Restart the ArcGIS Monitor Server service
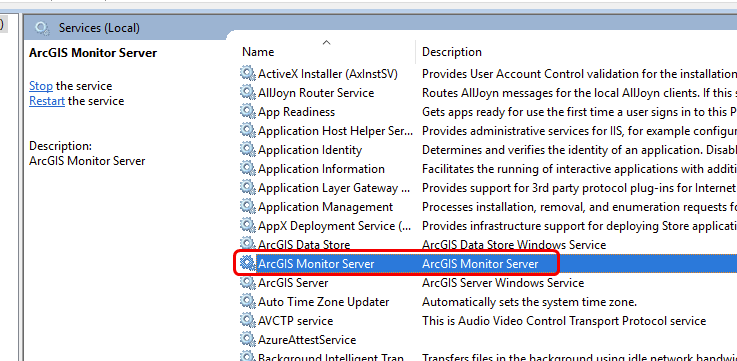Viewport: 737px width, 361px height. [x=47, y=101]
